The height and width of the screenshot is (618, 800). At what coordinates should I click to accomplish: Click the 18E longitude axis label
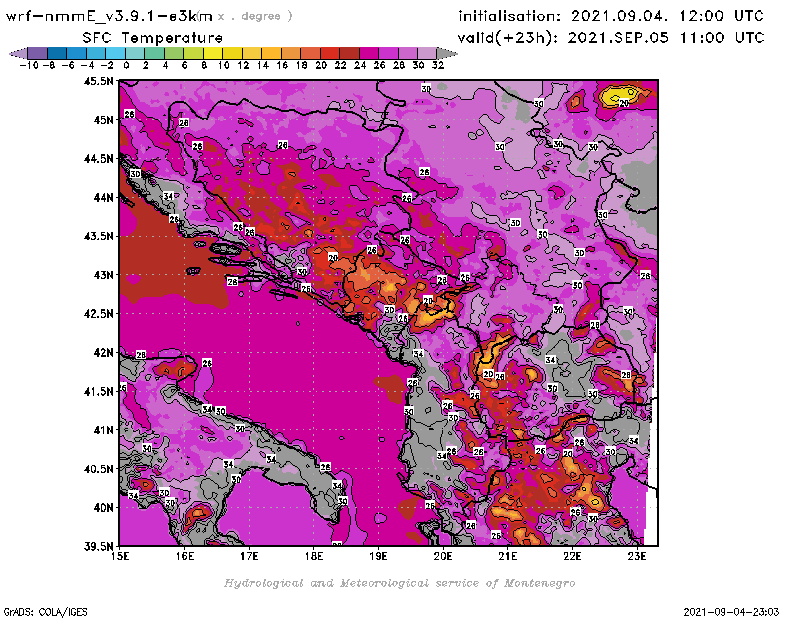pyautogui.click(x=314, y=556)
